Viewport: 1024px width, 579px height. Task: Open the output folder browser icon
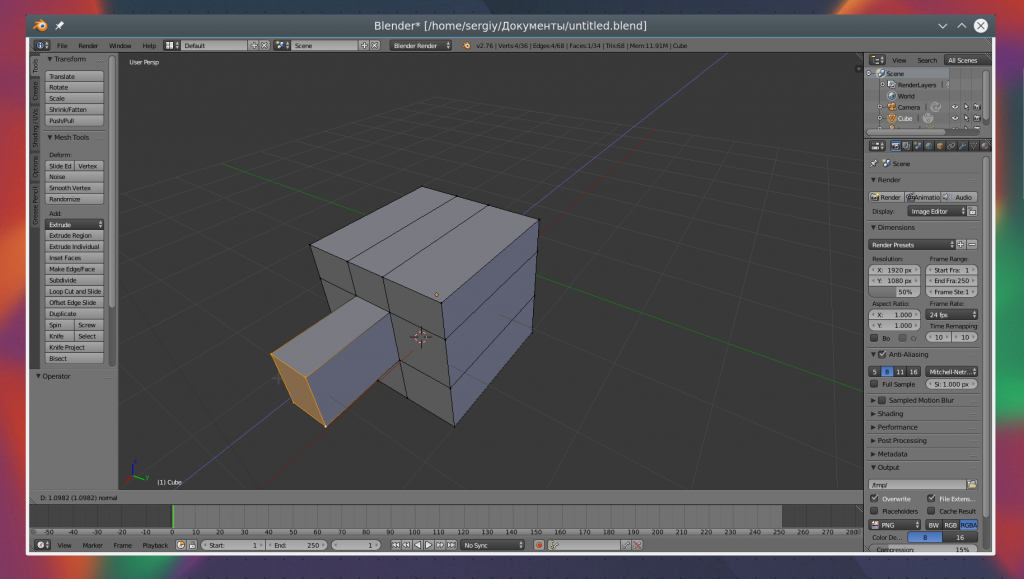click(971, 484)
